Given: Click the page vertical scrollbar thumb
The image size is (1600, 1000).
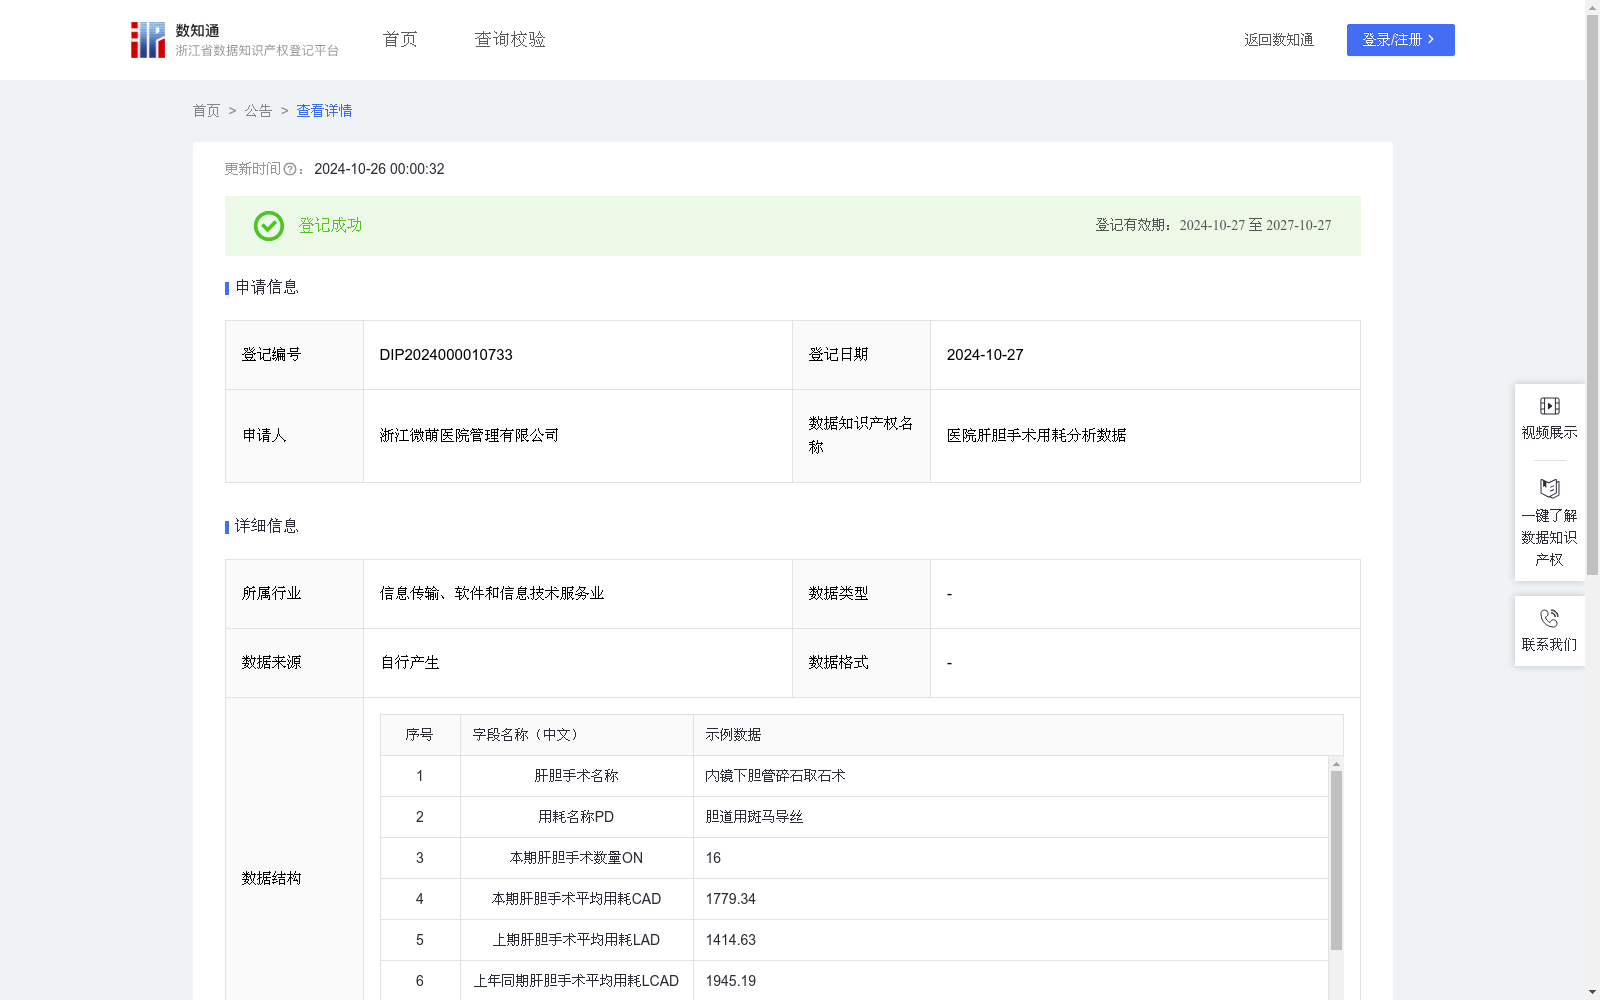Looking at the screenshot, I should [x=1592, y=295].
